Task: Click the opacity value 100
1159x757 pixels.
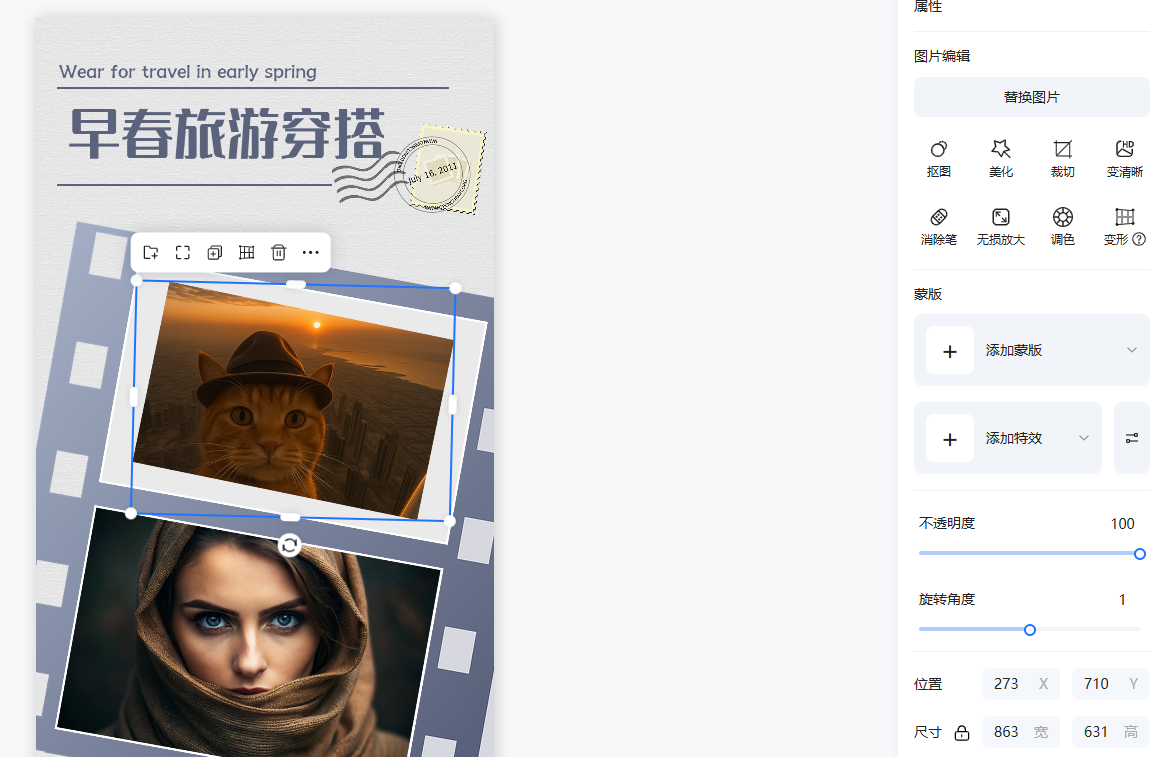Action: (x=1122, y=523)
